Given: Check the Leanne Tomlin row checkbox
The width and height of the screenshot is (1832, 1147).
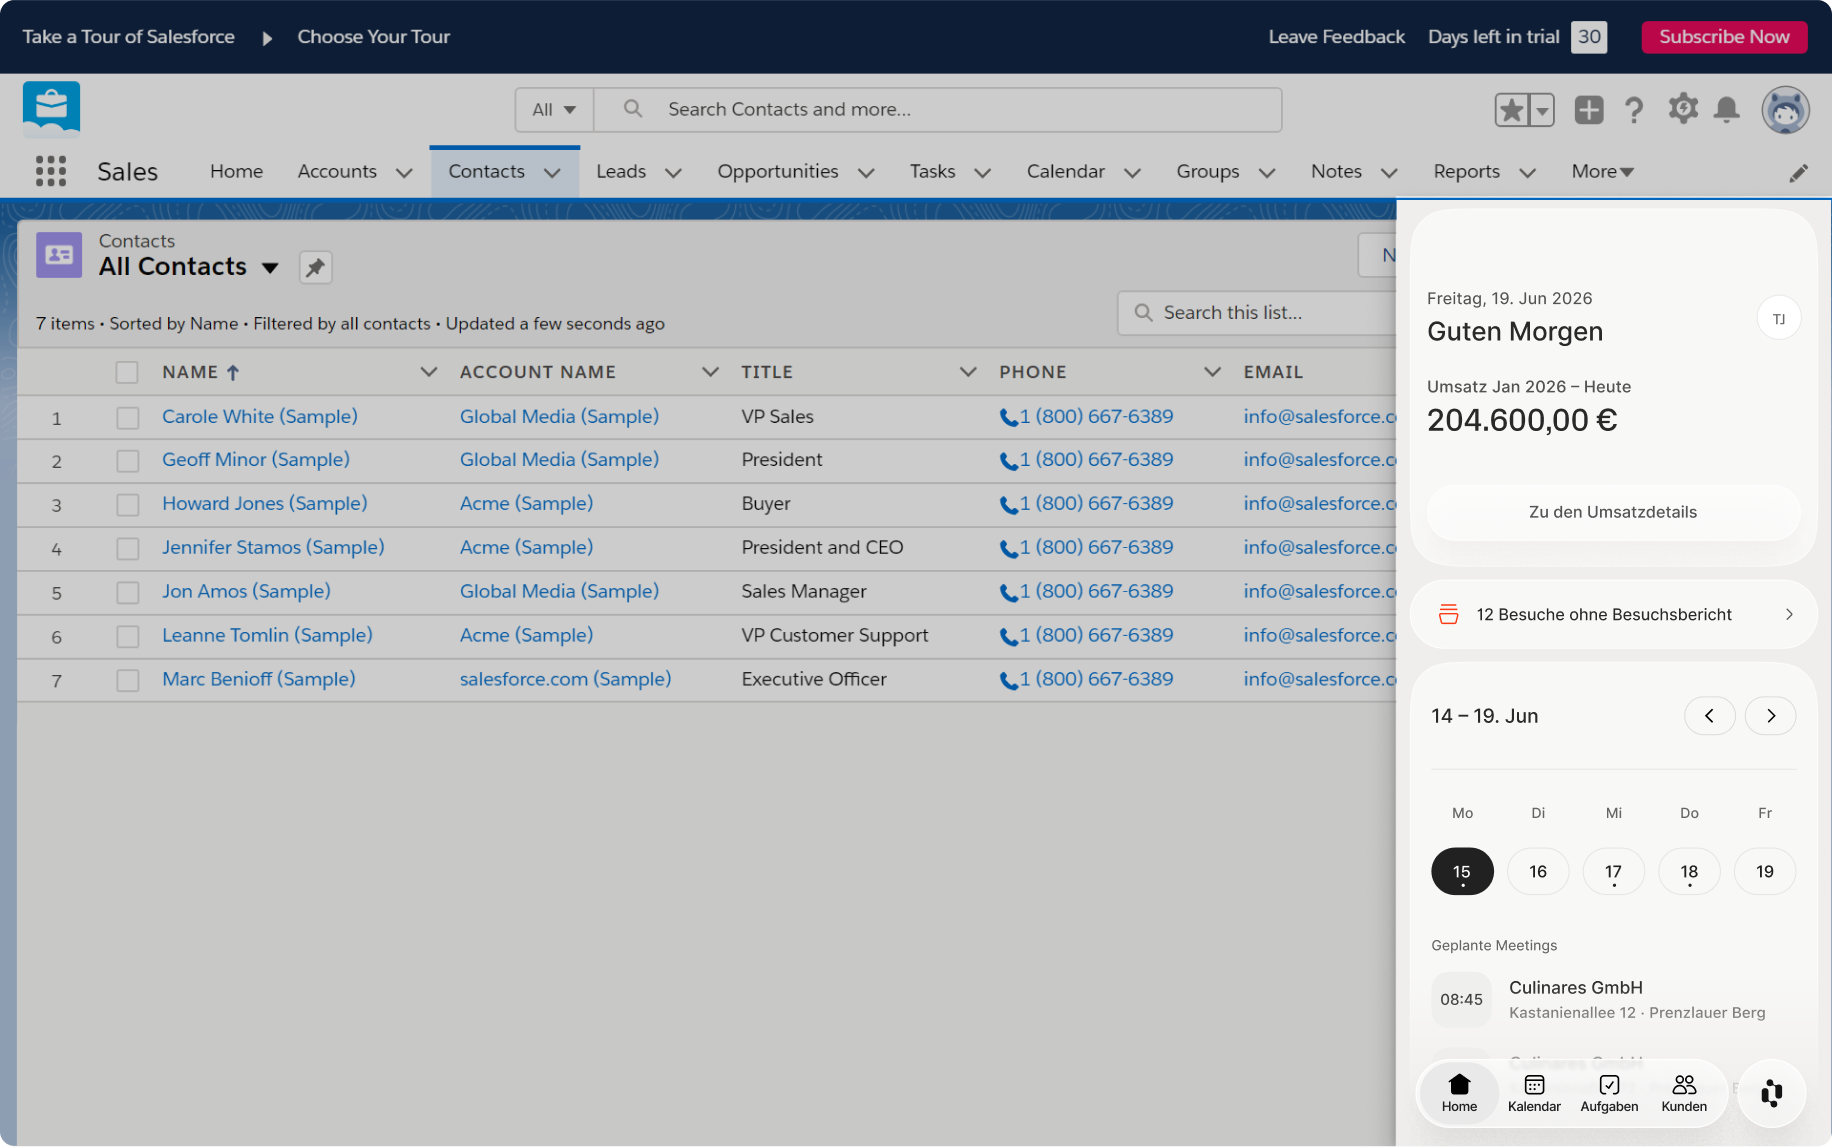Looking at the screenshot, I should 128,637.
